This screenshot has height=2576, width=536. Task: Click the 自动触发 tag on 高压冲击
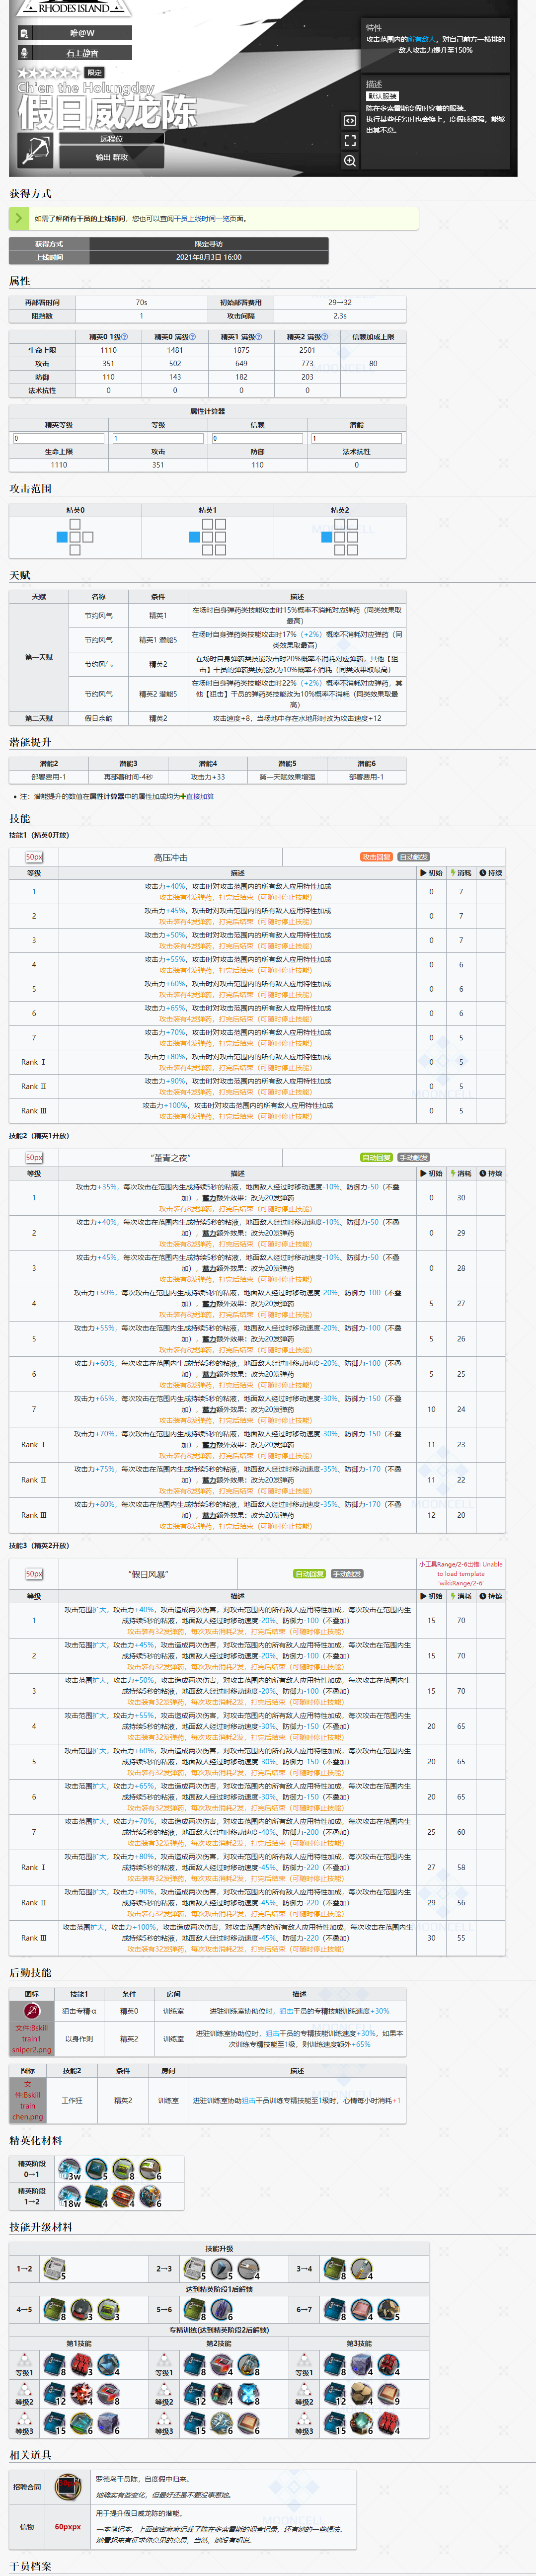coord(414,857)
